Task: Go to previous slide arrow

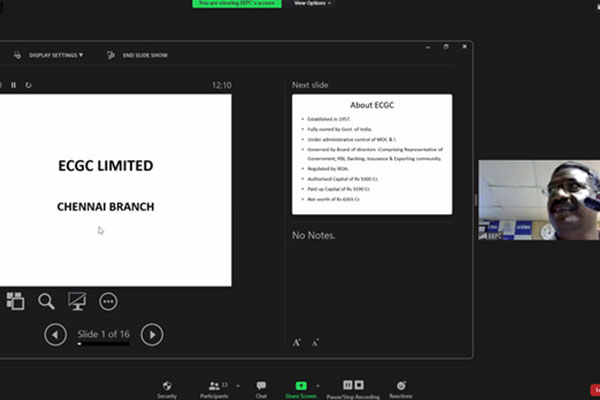Action: (55, 335)
